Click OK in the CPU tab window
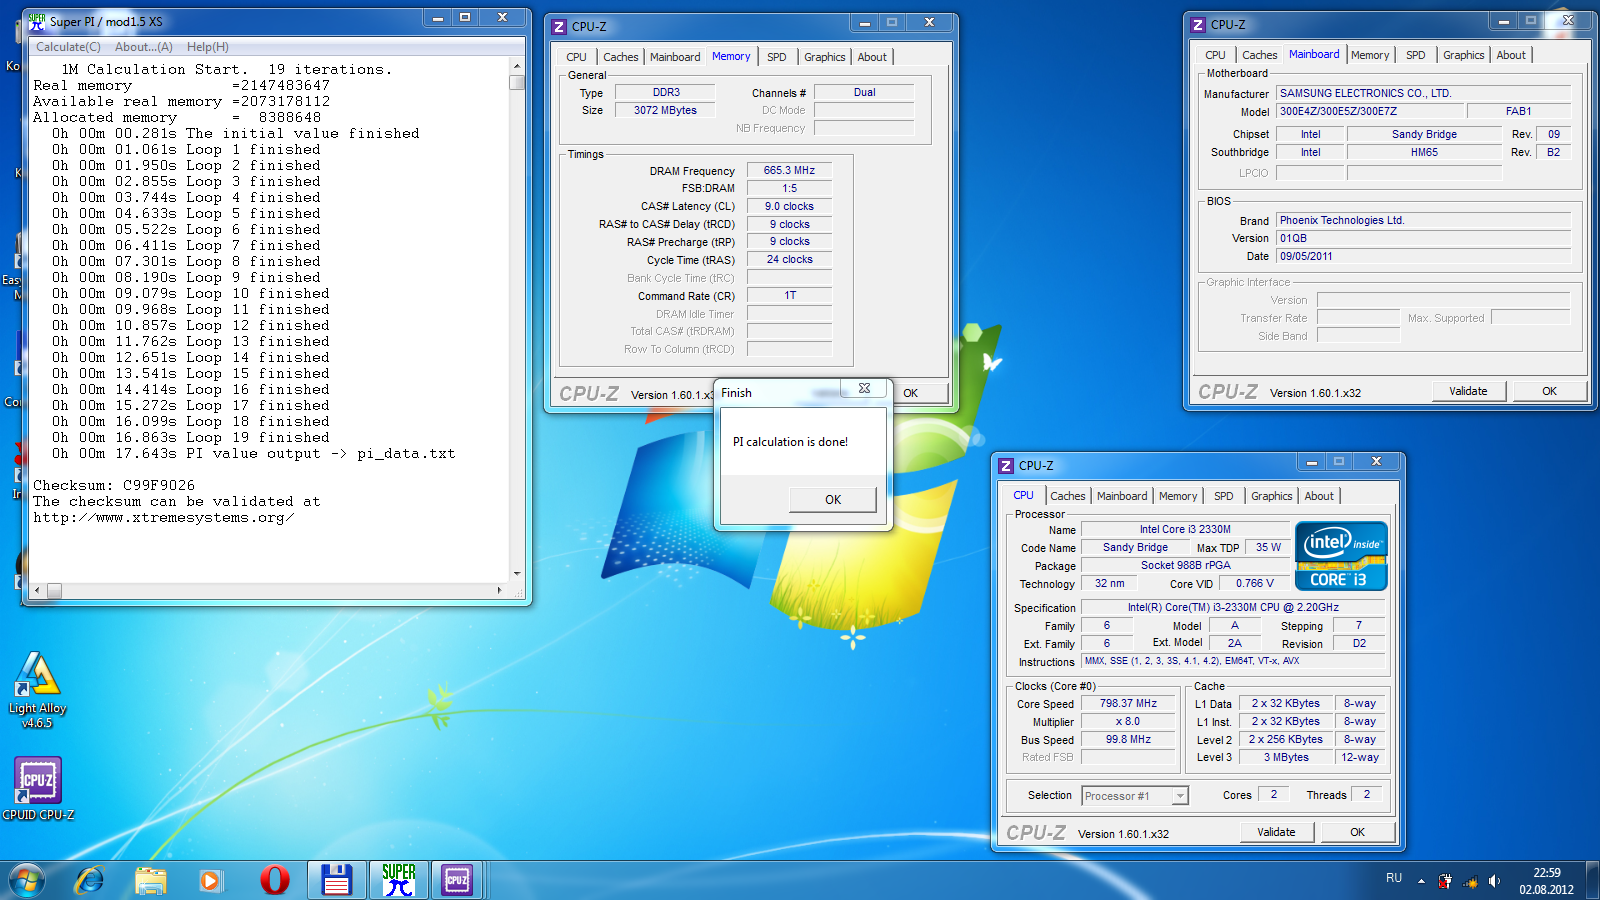 [x=1357, y=832]
